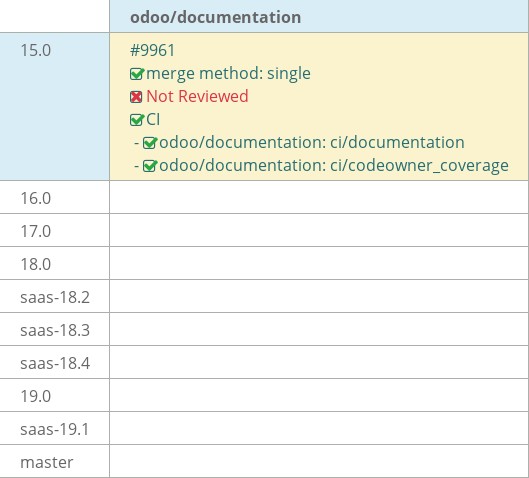The width and height of the screenshot is (529, 478).
Task: Select the saas-18.4 branch row label
Action: [55, 363]
